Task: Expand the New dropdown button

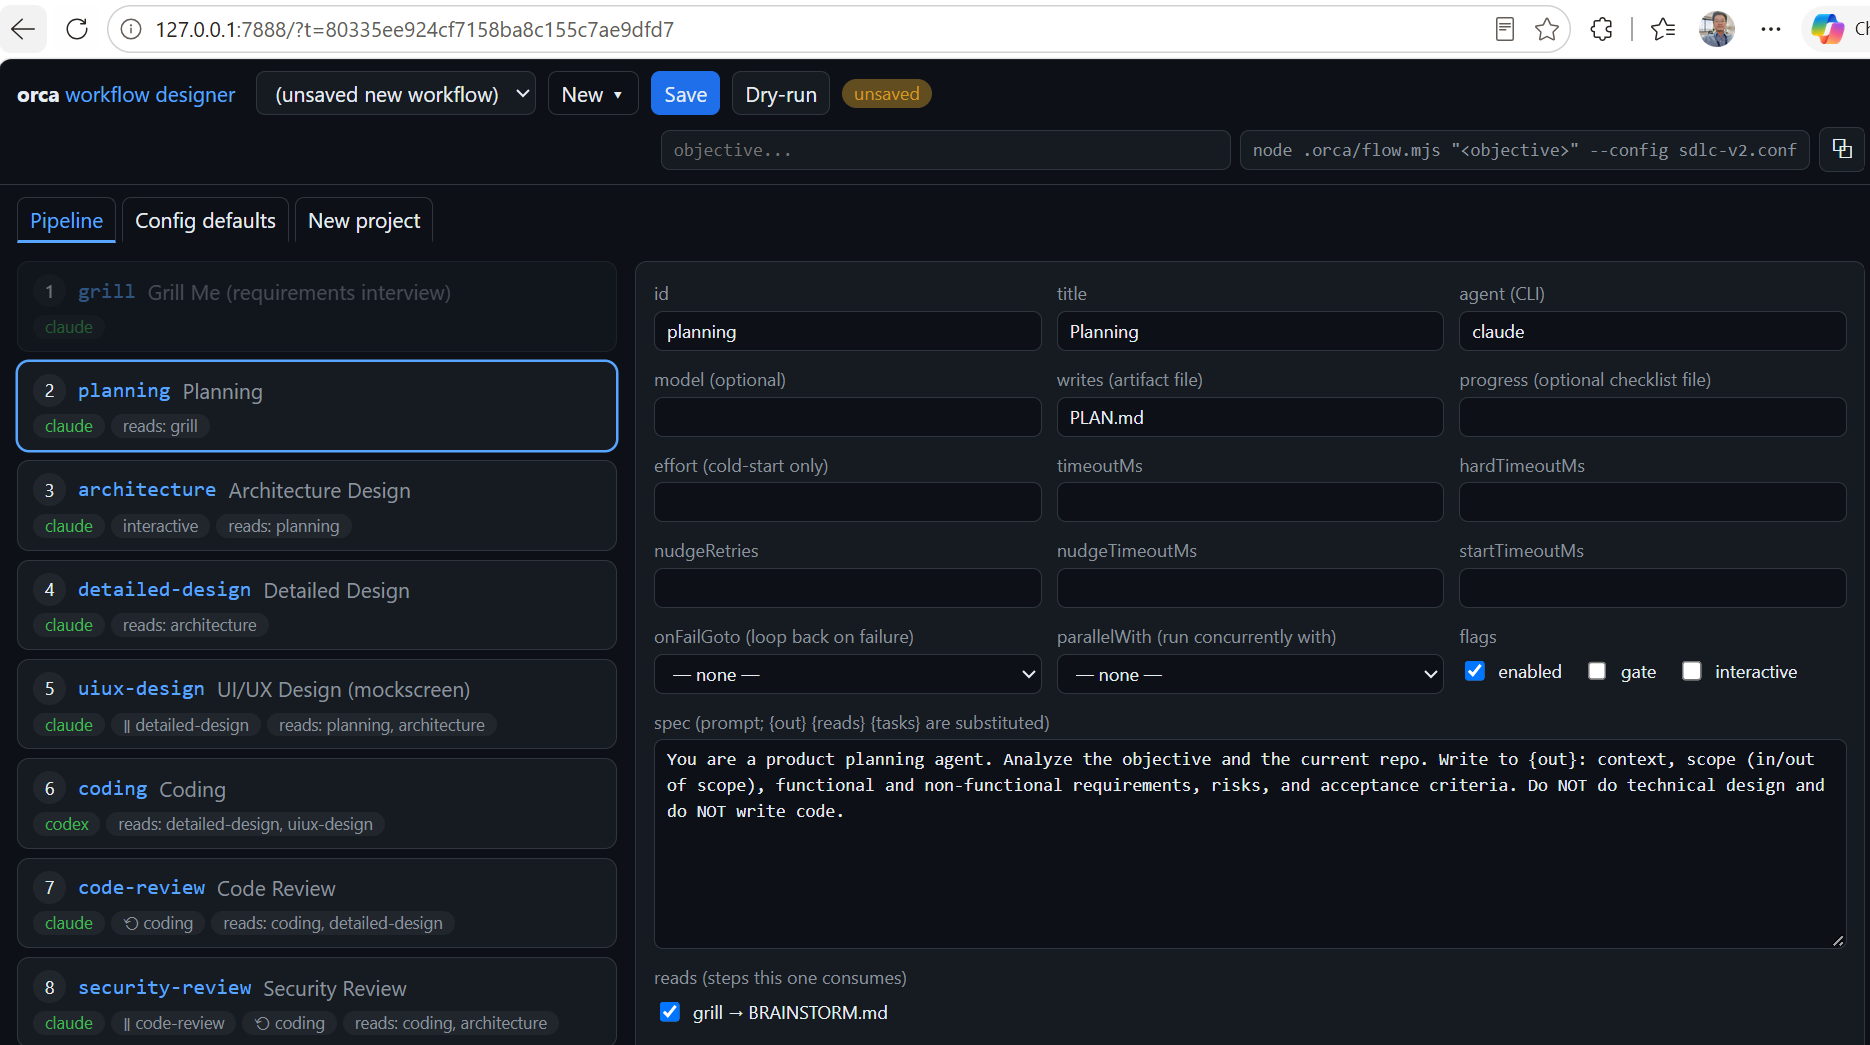Action: point(593,94)
